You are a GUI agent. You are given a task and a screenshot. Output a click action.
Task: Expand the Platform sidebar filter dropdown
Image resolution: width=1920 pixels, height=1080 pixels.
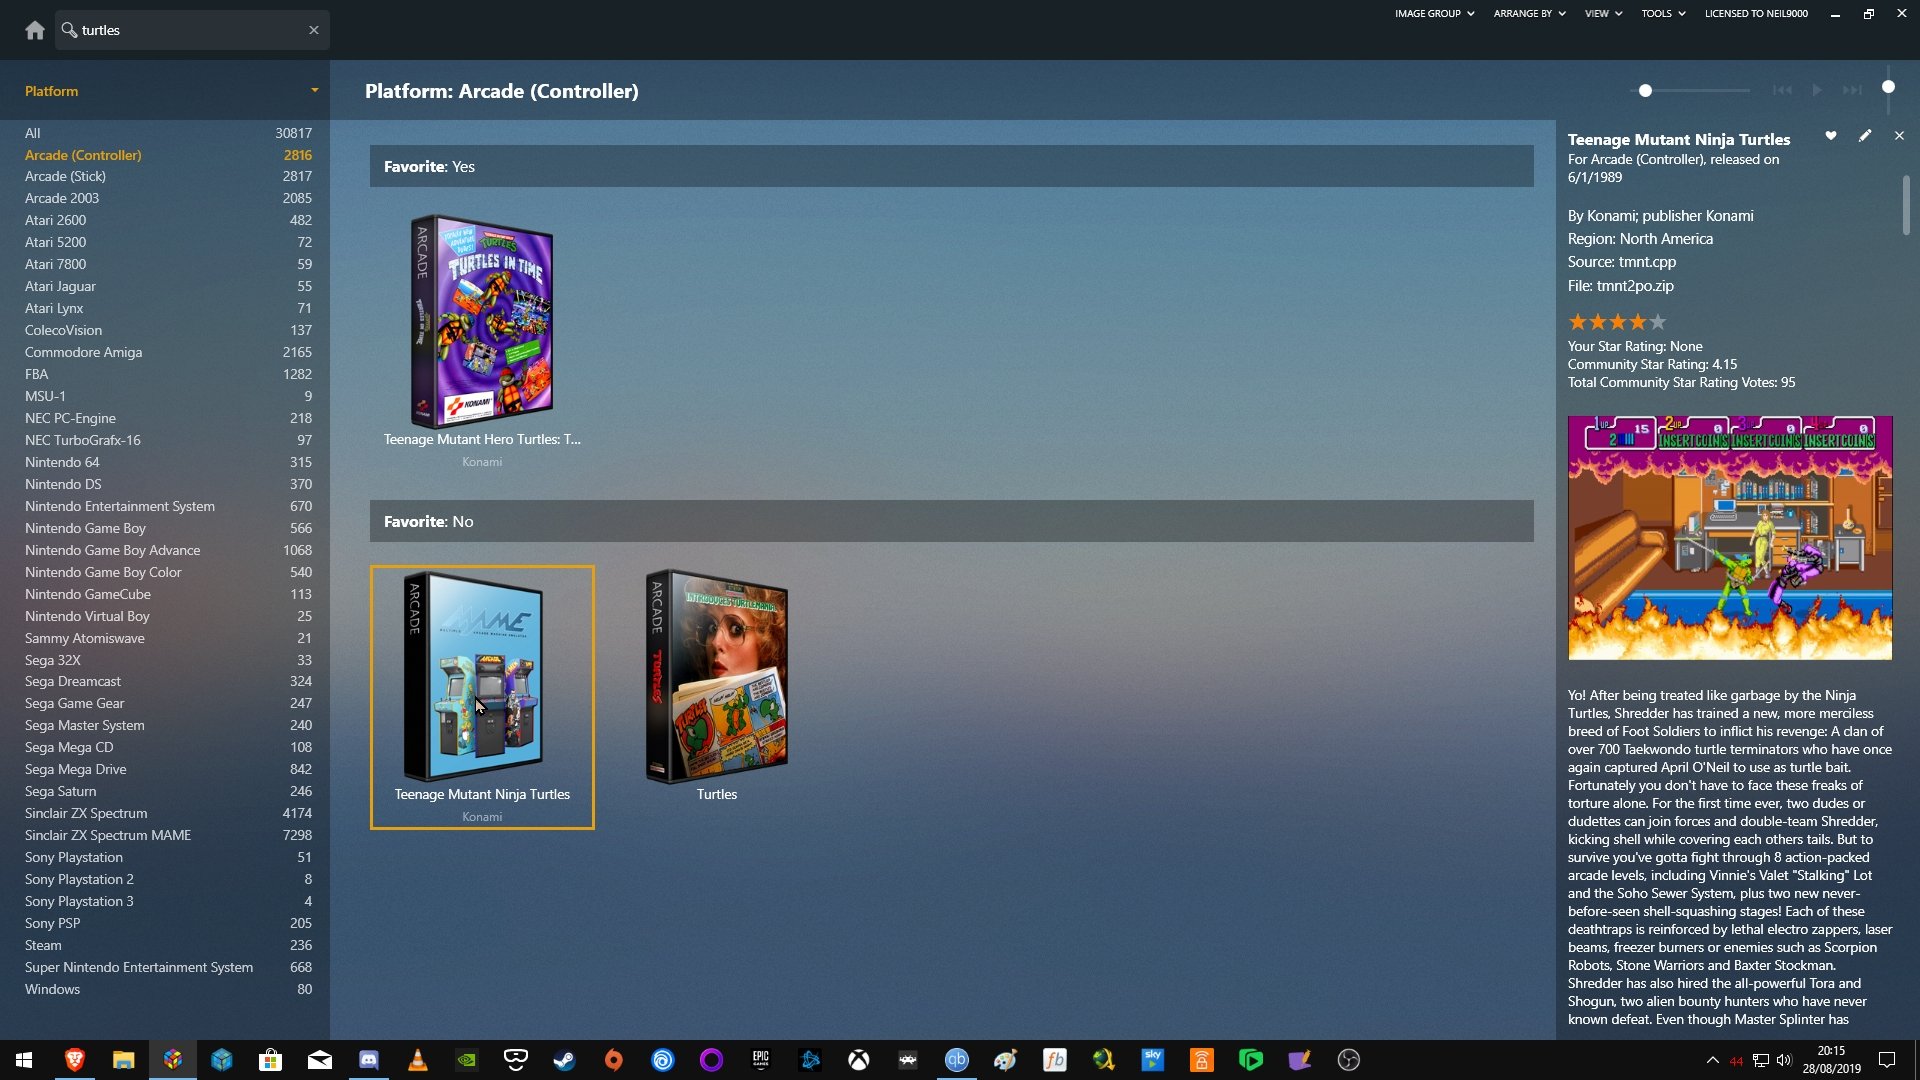click(314, 91)
